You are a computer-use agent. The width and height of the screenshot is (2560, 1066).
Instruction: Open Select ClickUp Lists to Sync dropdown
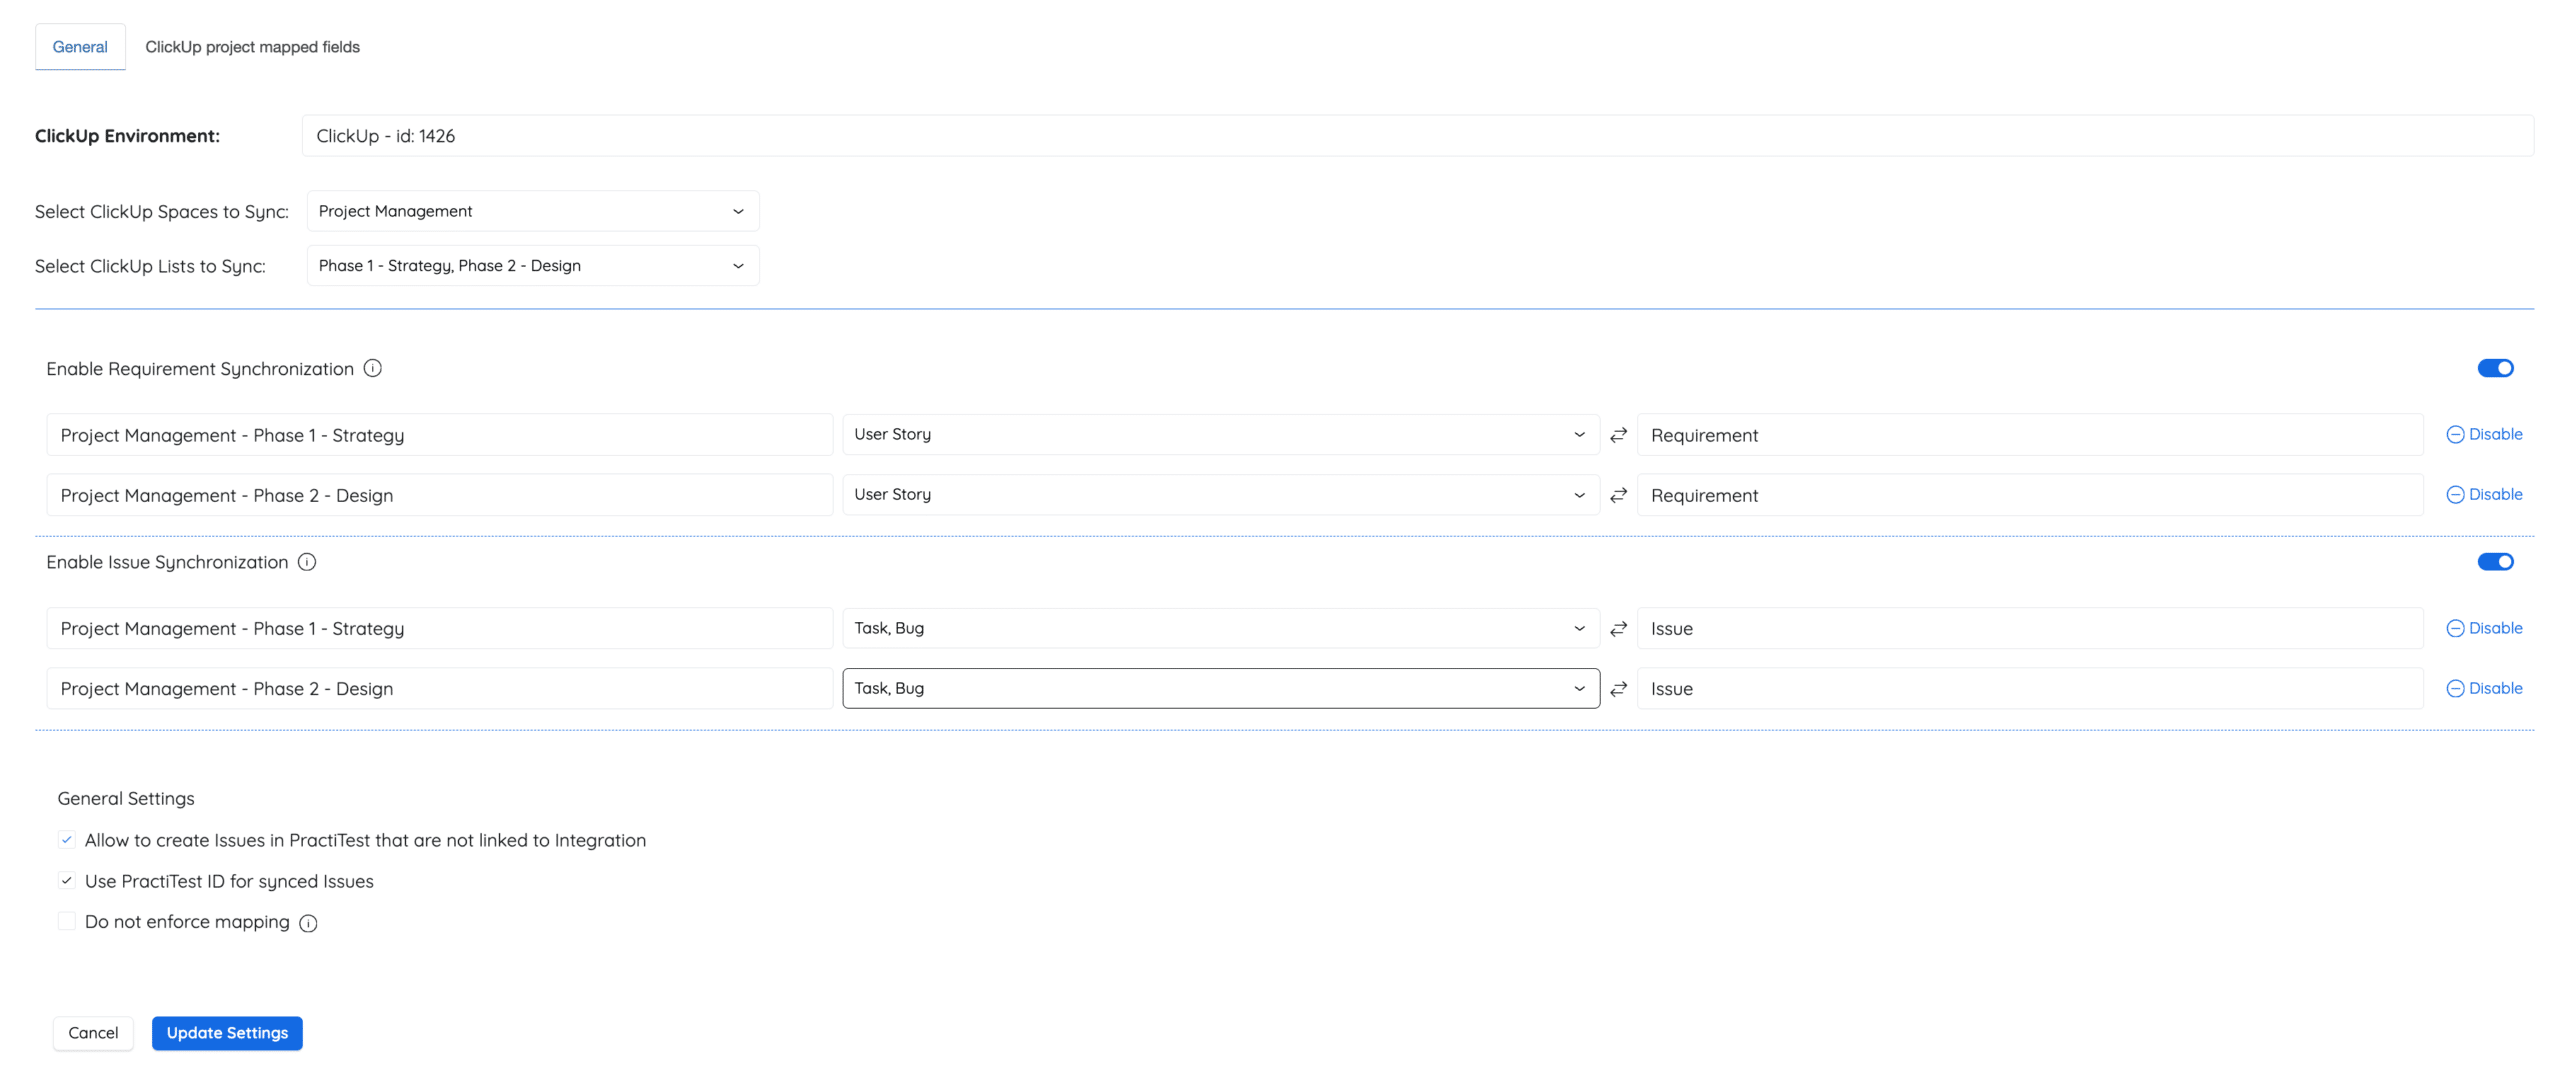532,266
